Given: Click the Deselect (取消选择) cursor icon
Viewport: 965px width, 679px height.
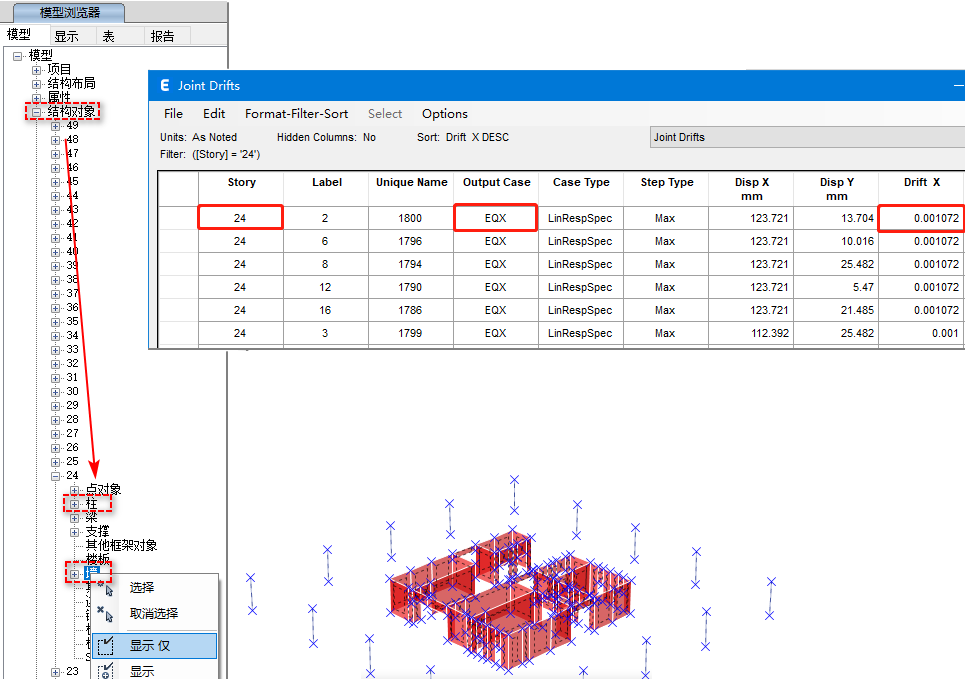Looking at the screenshot, I should pos(107,613).
